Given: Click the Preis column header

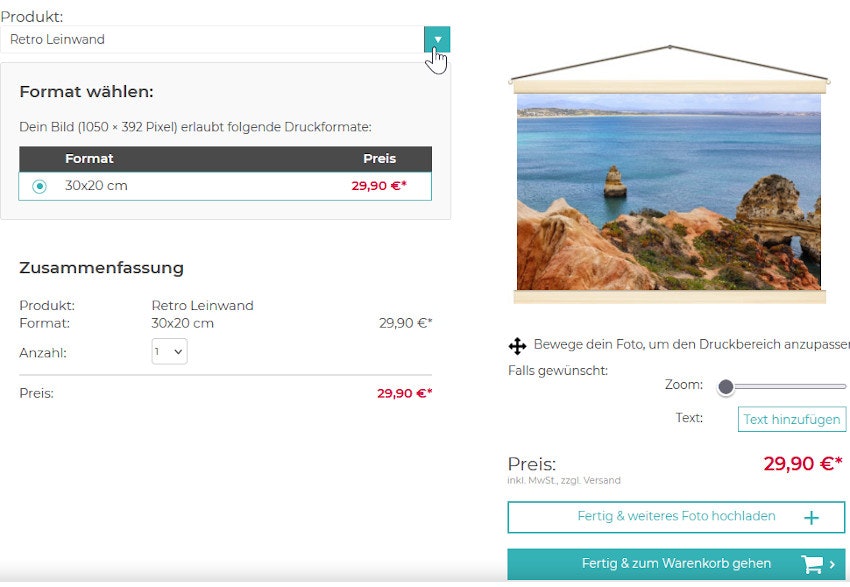Looking at the screenshot, I should tap(379, 159).
